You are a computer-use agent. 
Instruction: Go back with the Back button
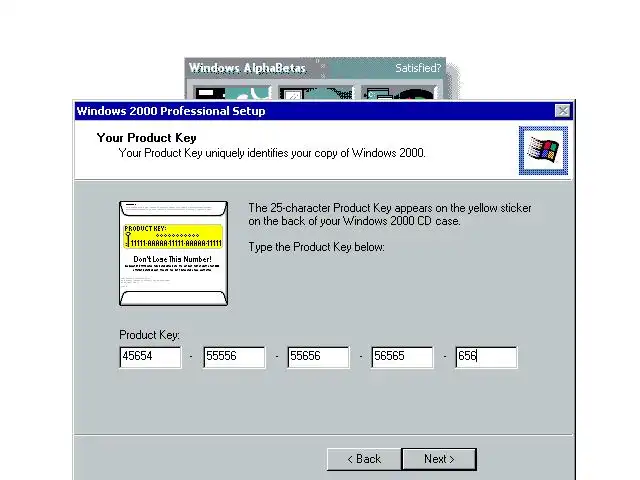click(364, 459)
